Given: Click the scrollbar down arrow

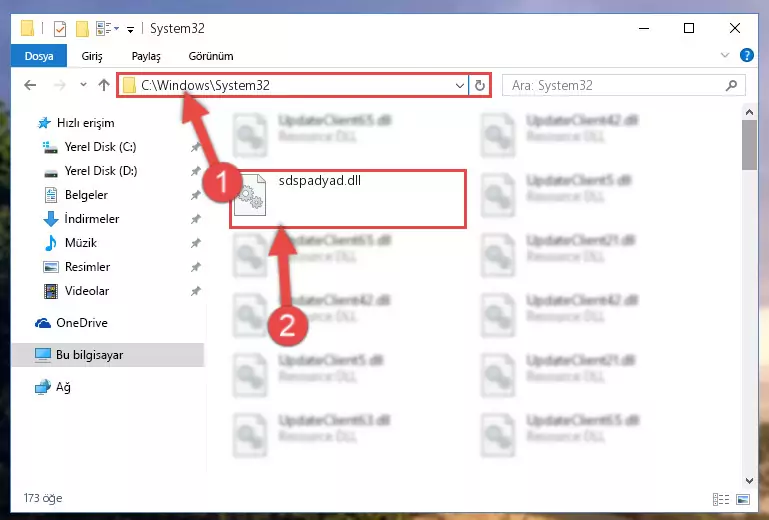Looking at the screenshot, I should pos(749,481).
